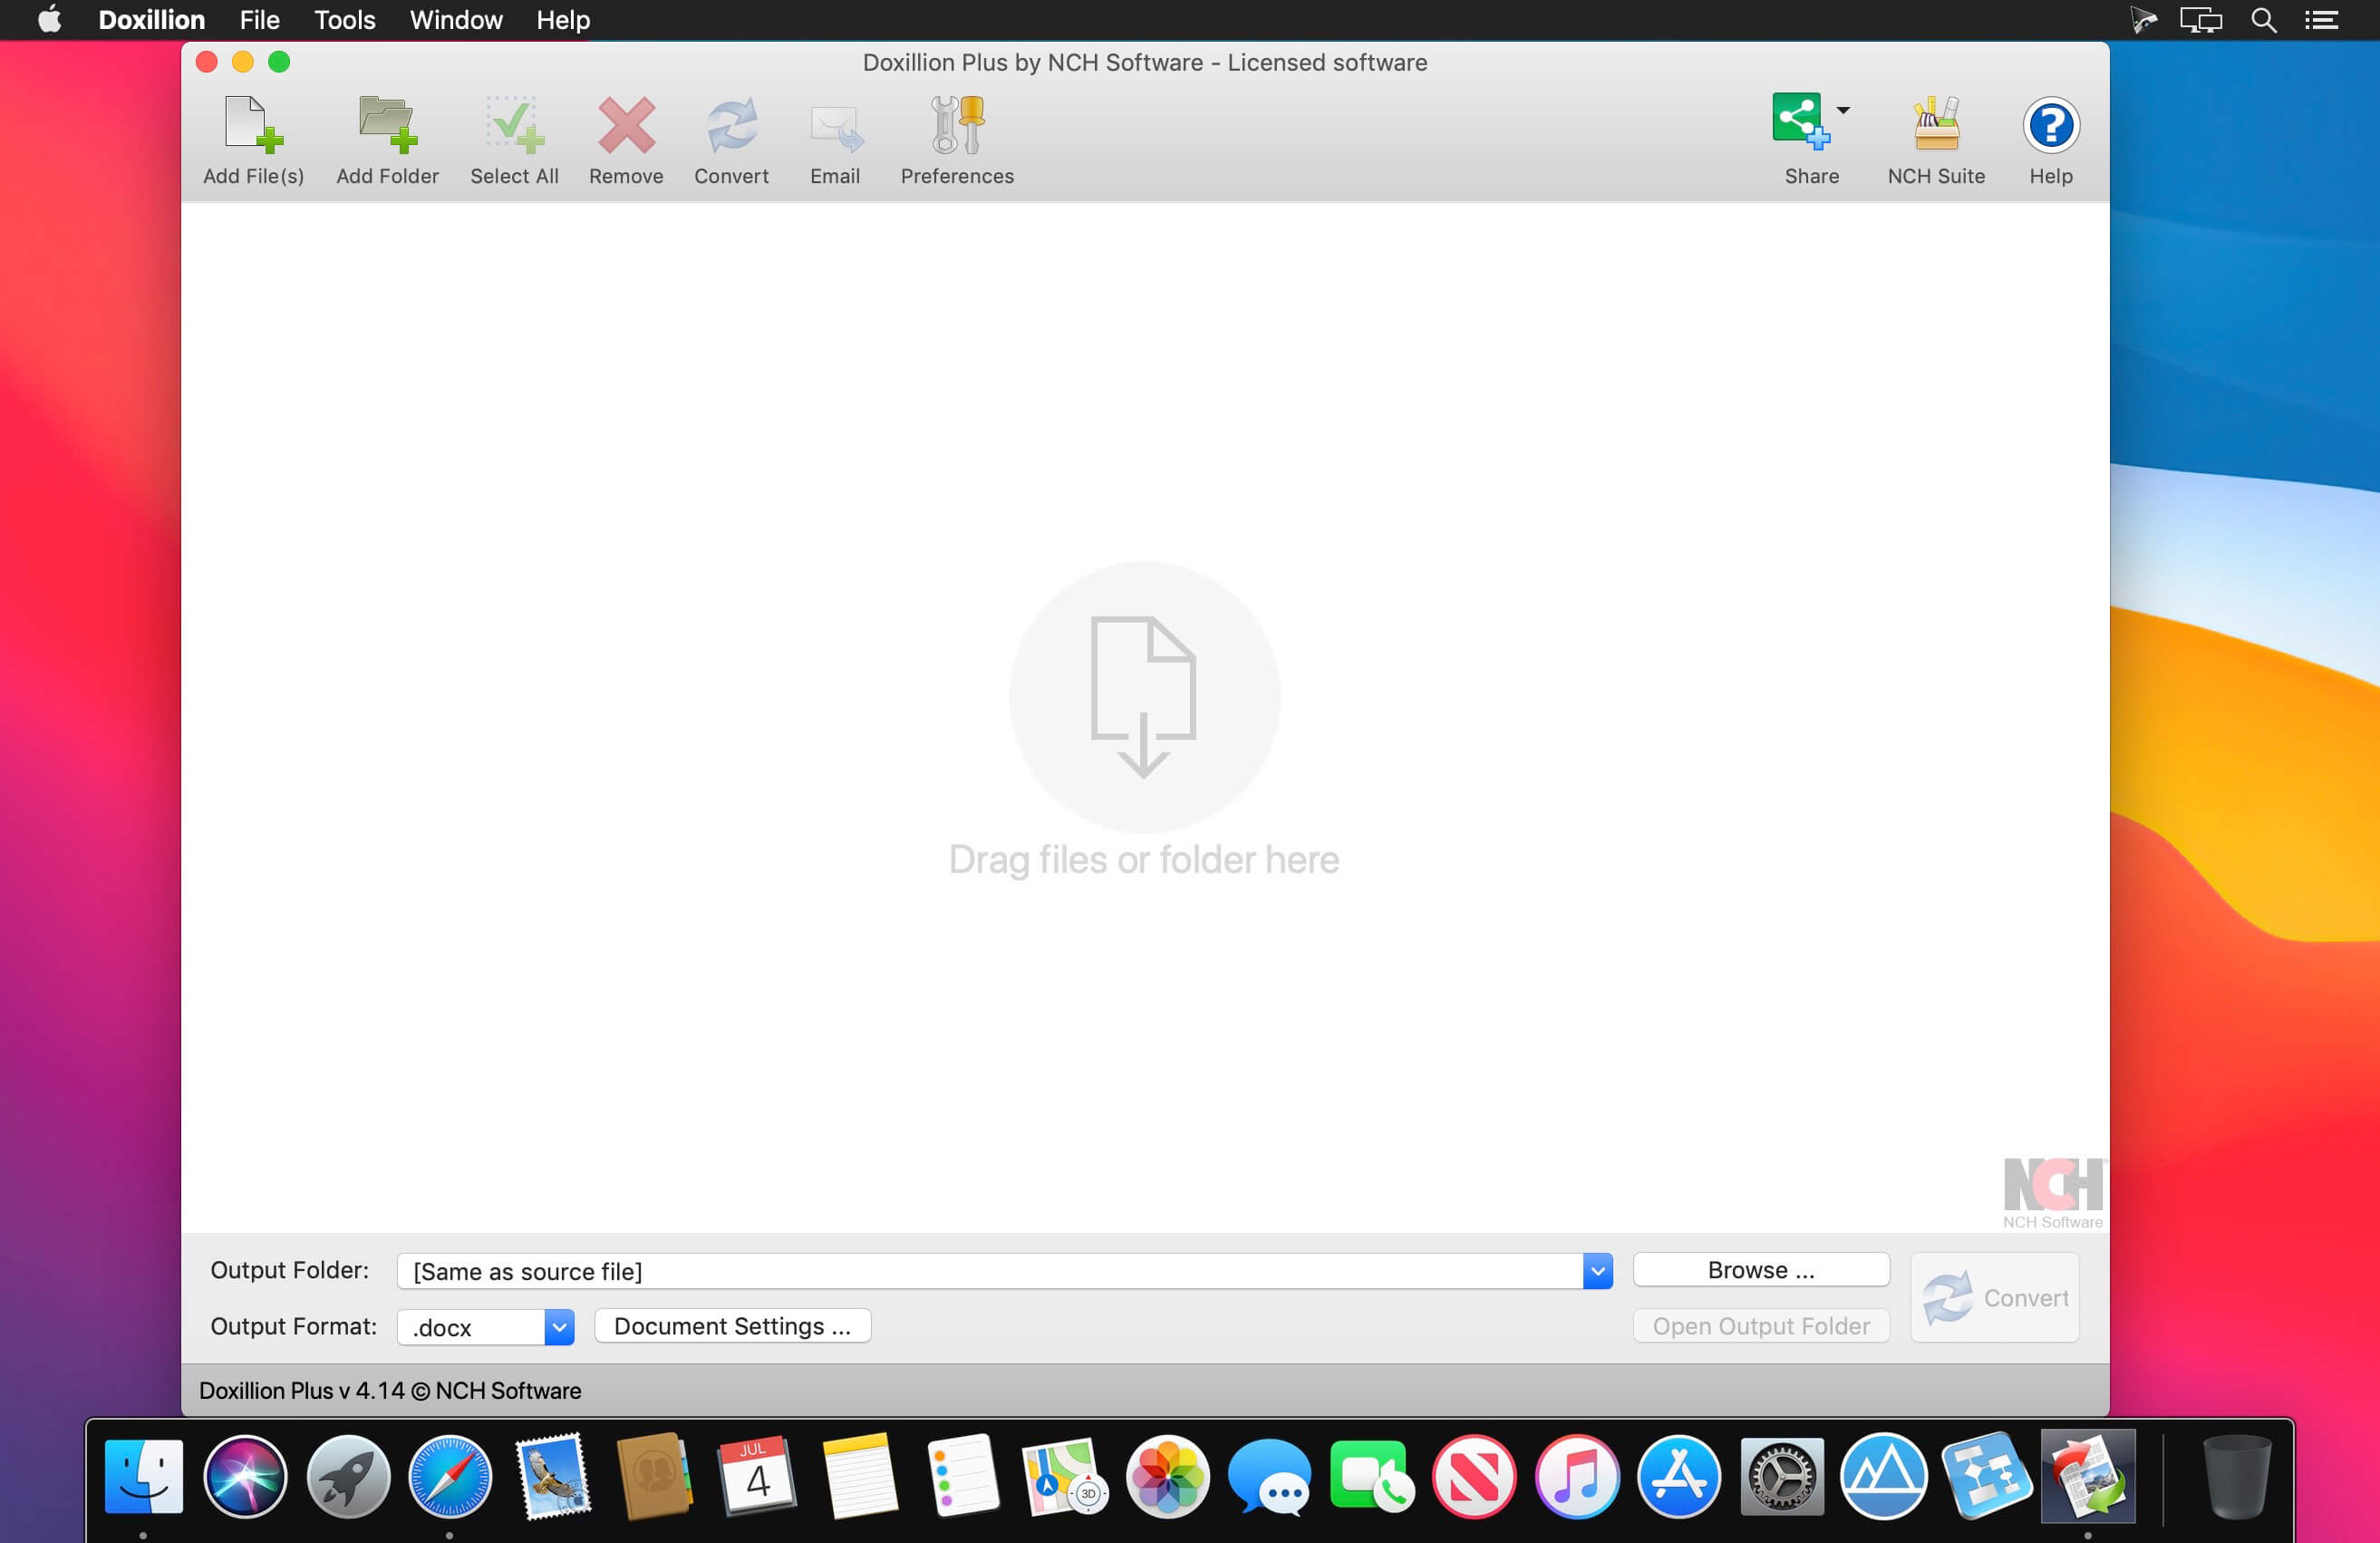Open the Notification Center list icon

(2321, 20)
